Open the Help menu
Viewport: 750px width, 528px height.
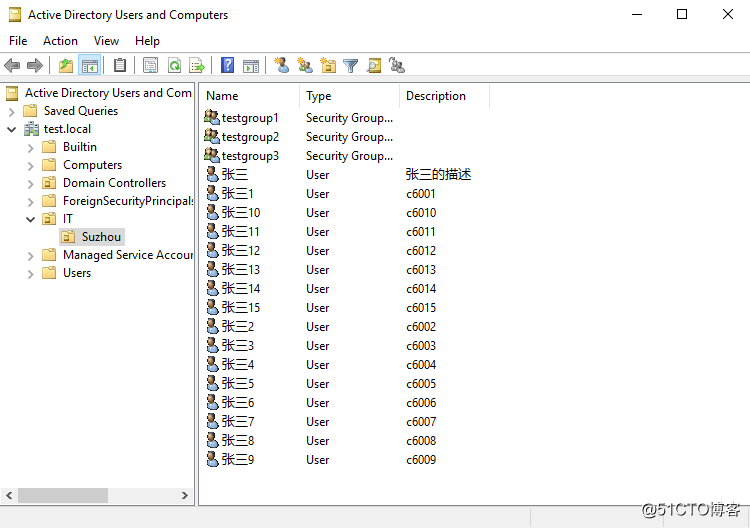147,41
